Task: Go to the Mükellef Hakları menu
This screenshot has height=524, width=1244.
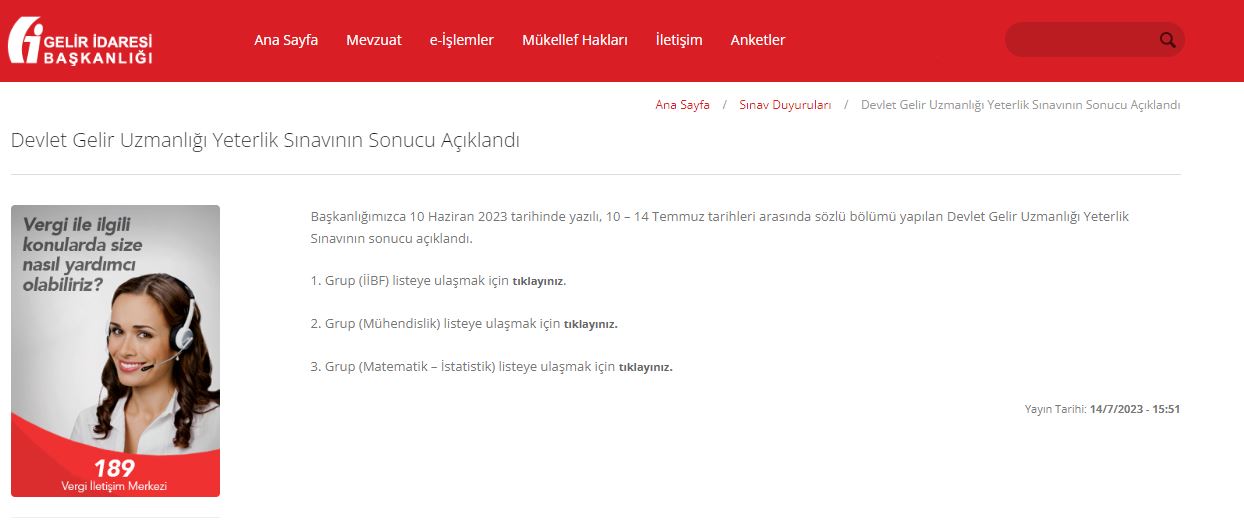Action: tap(574, 40)
